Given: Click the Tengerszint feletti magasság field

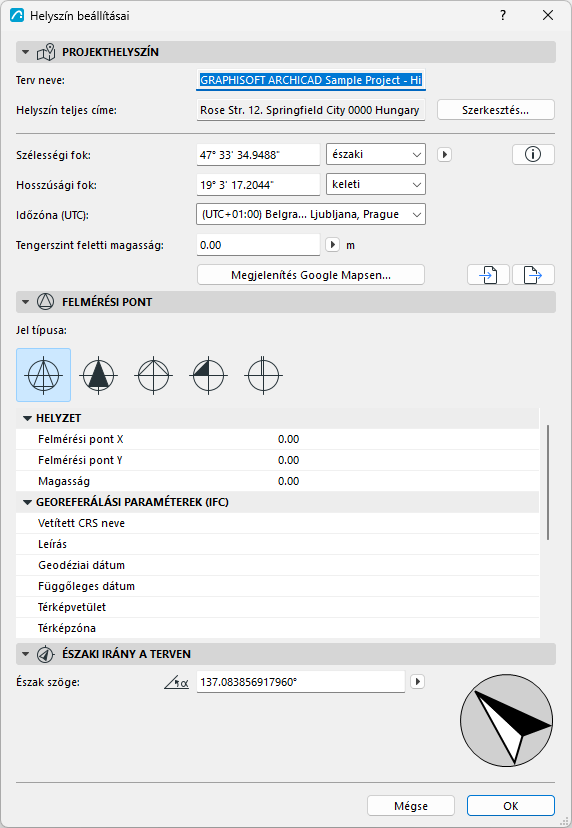Looking at the screenshot, I should pos(258,245).
